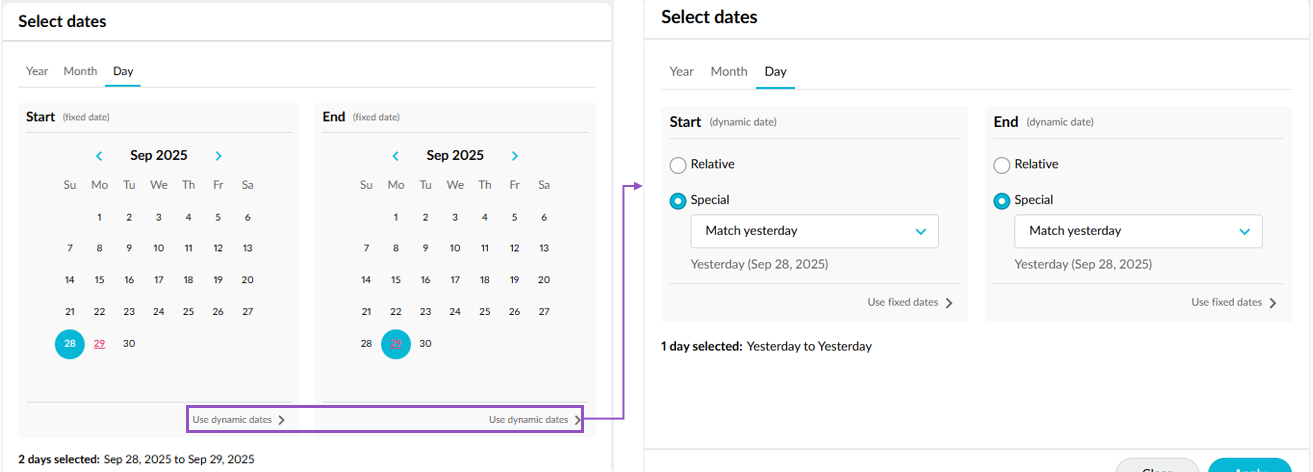Go to previous month in End calendar
The width and height of the screenshot is (1313, 472).
(x=395, y=156)
